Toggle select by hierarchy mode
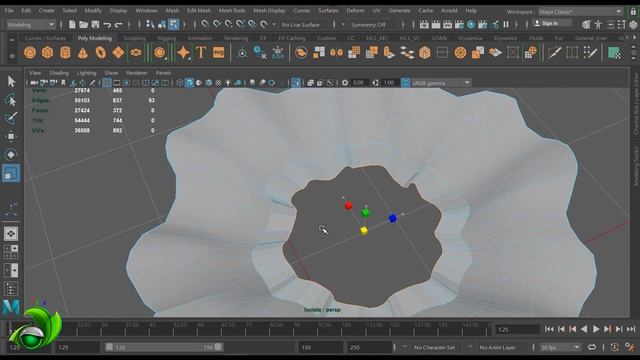Viewport: 640px width, 360px height. click(150, 24)
